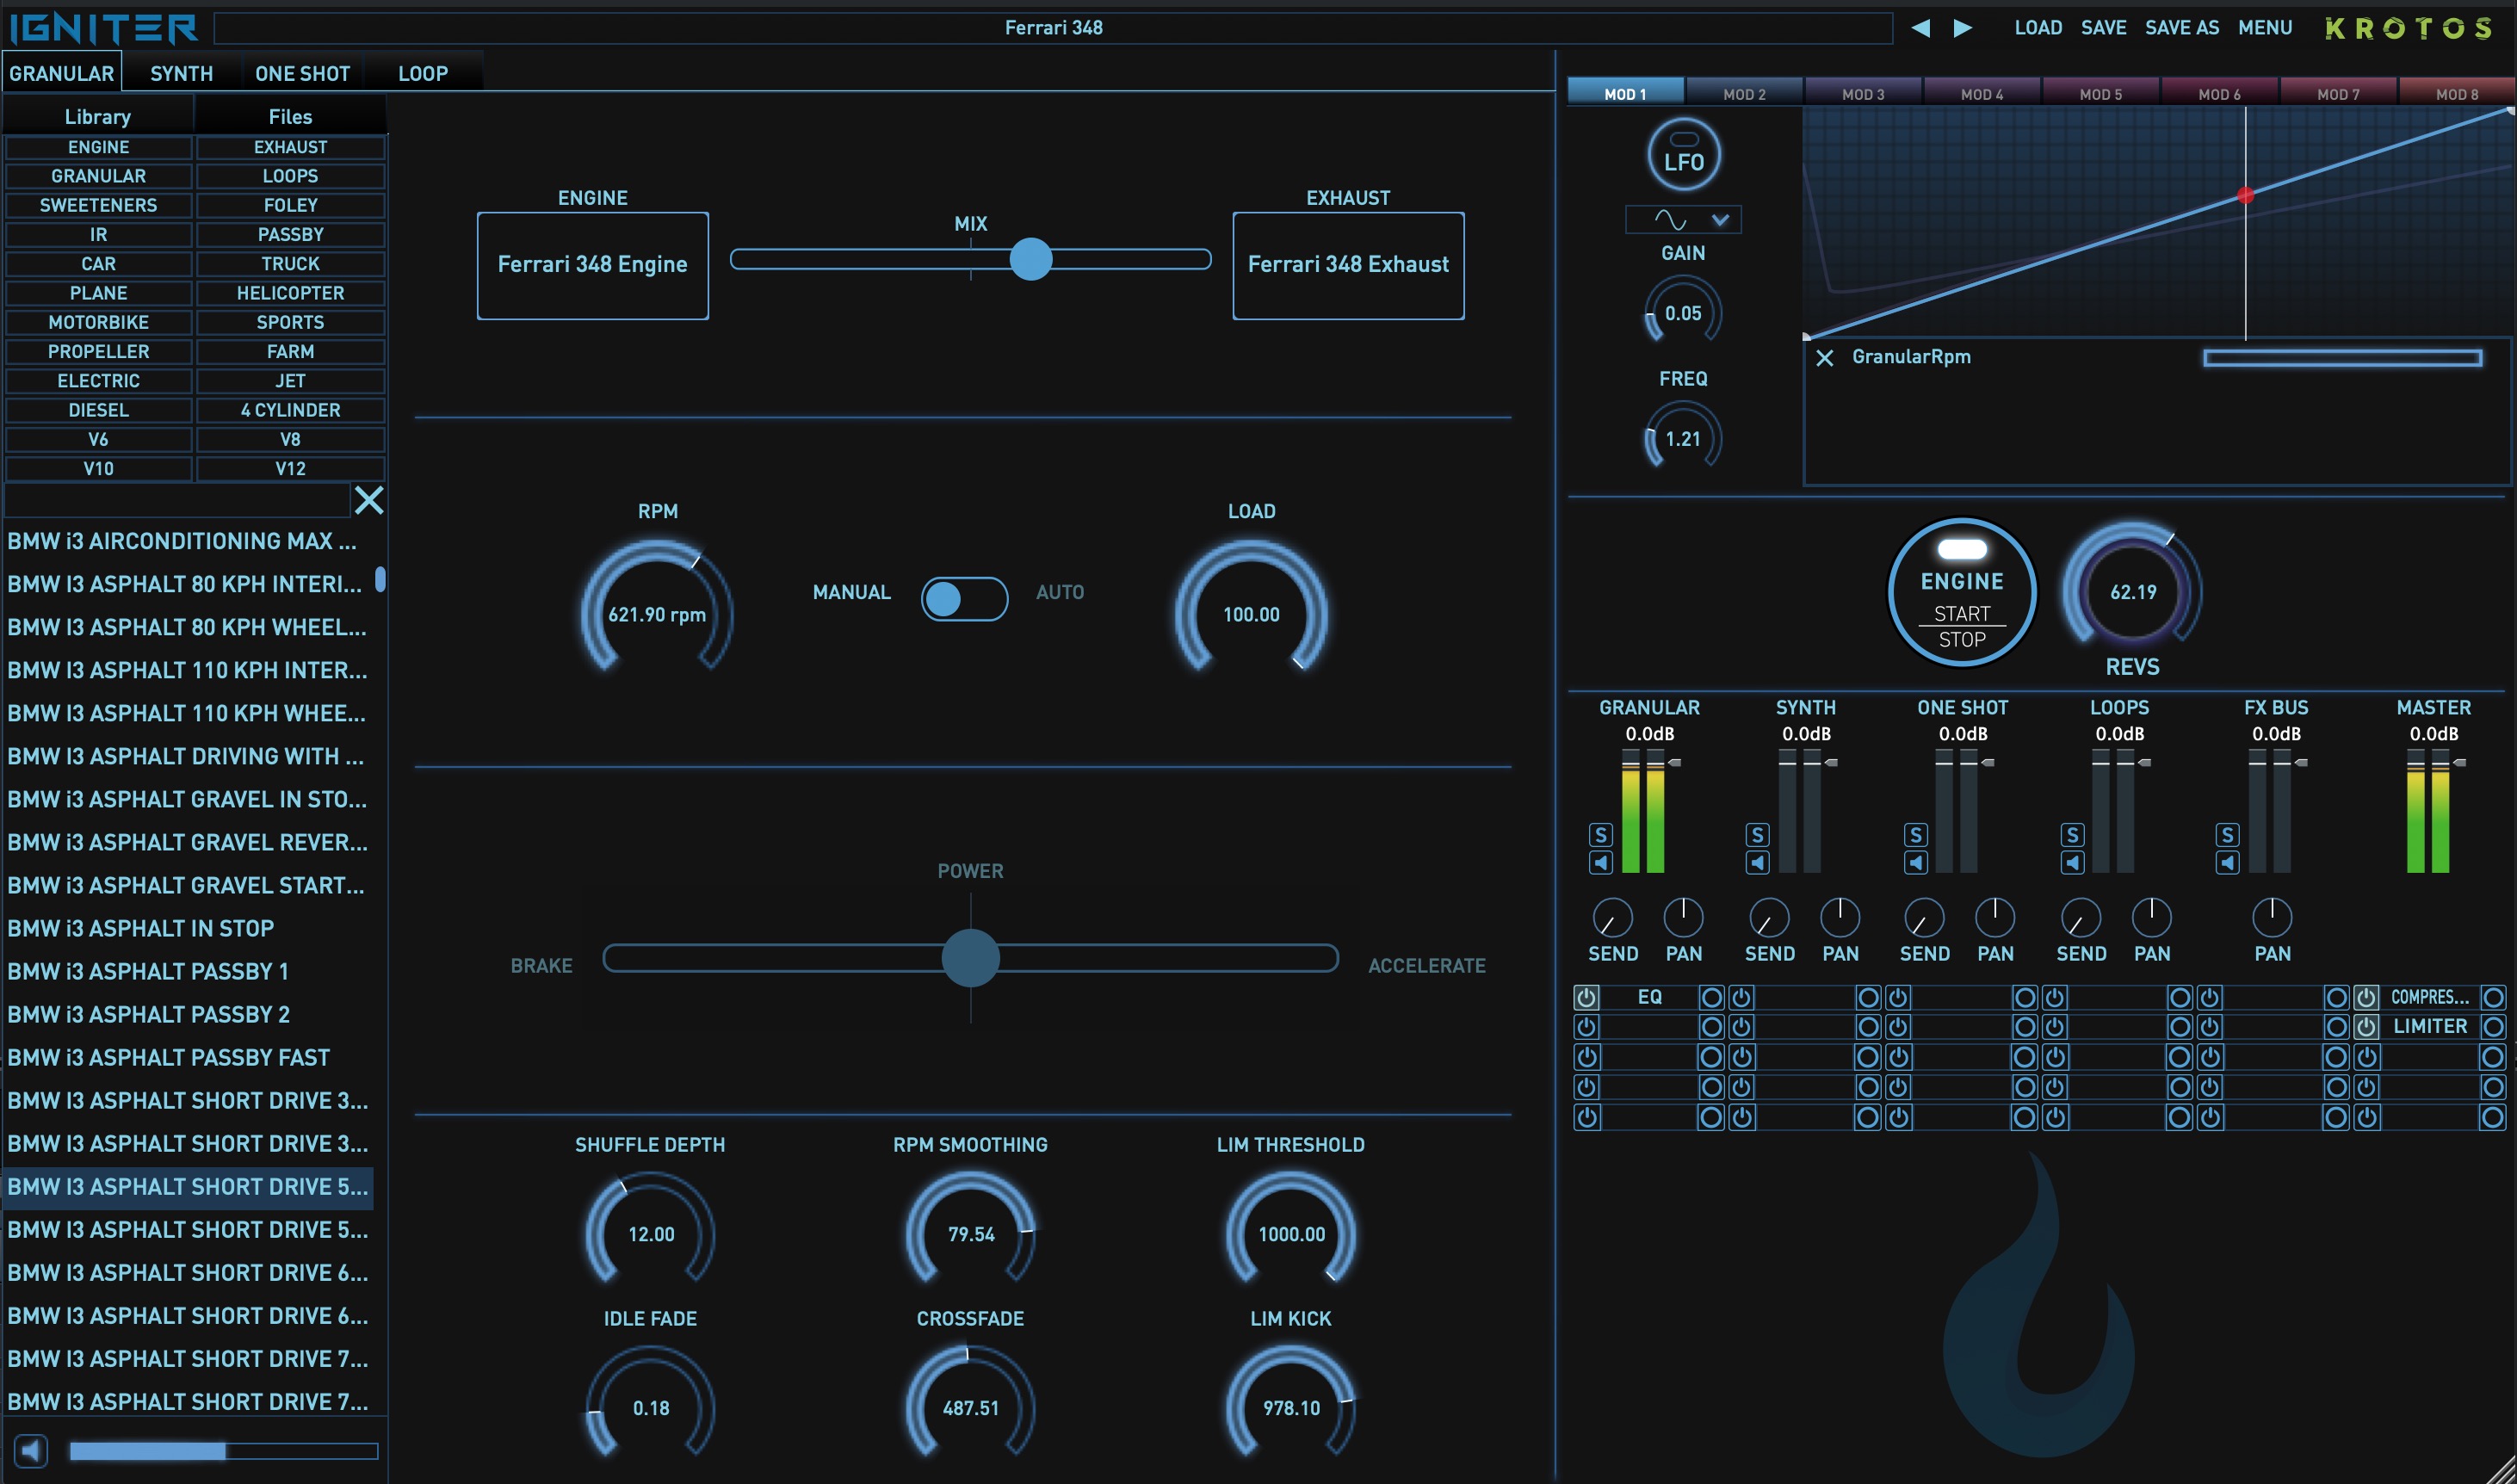Image resolution: width=2517 pixels, height=1484 pixels.
Task: Open the MENU option in the top bar
Action: (x=2265, y=28)
